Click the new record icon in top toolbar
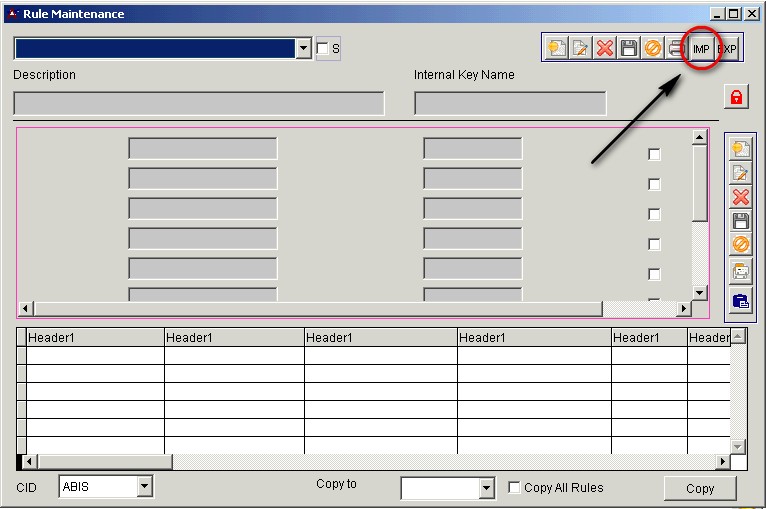 [x=557, y=48]
